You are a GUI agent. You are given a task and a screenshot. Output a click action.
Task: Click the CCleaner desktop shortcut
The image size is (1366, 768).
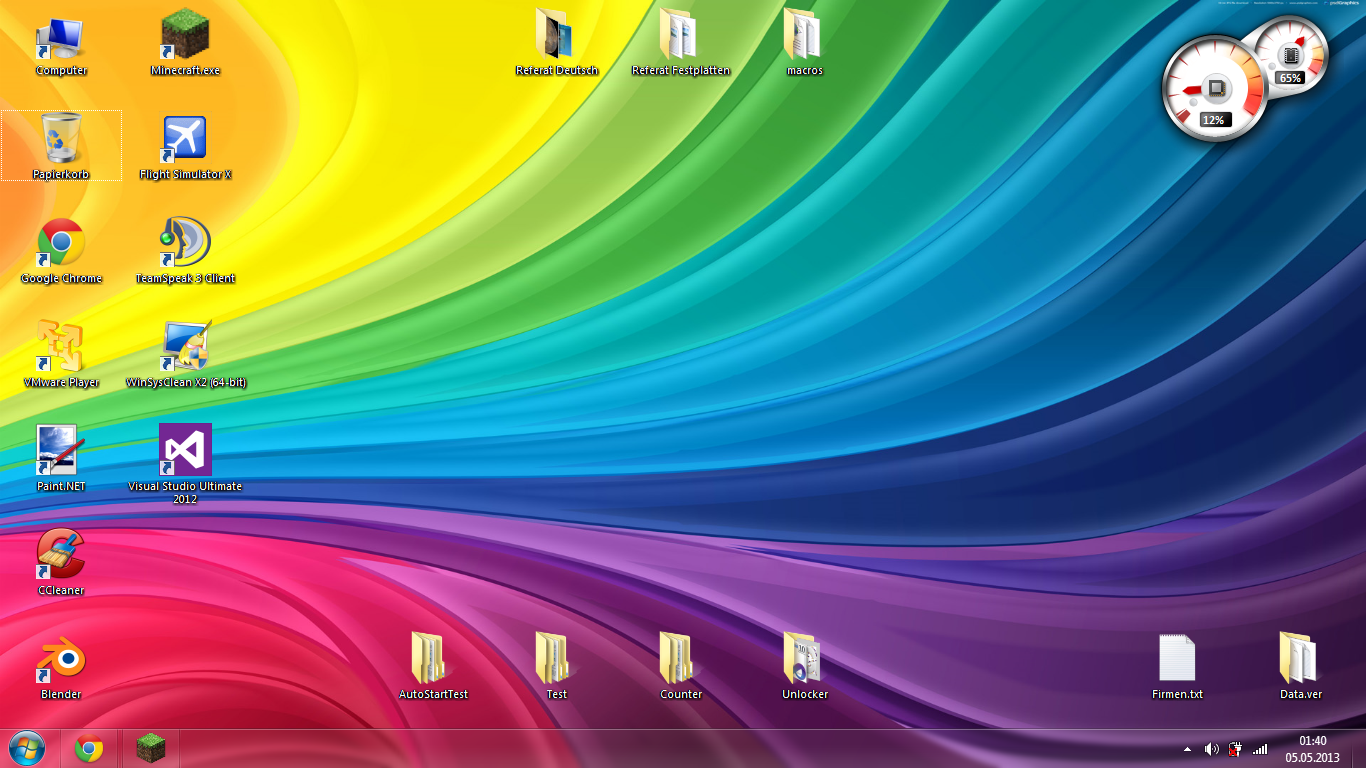[x=61, y=556]
